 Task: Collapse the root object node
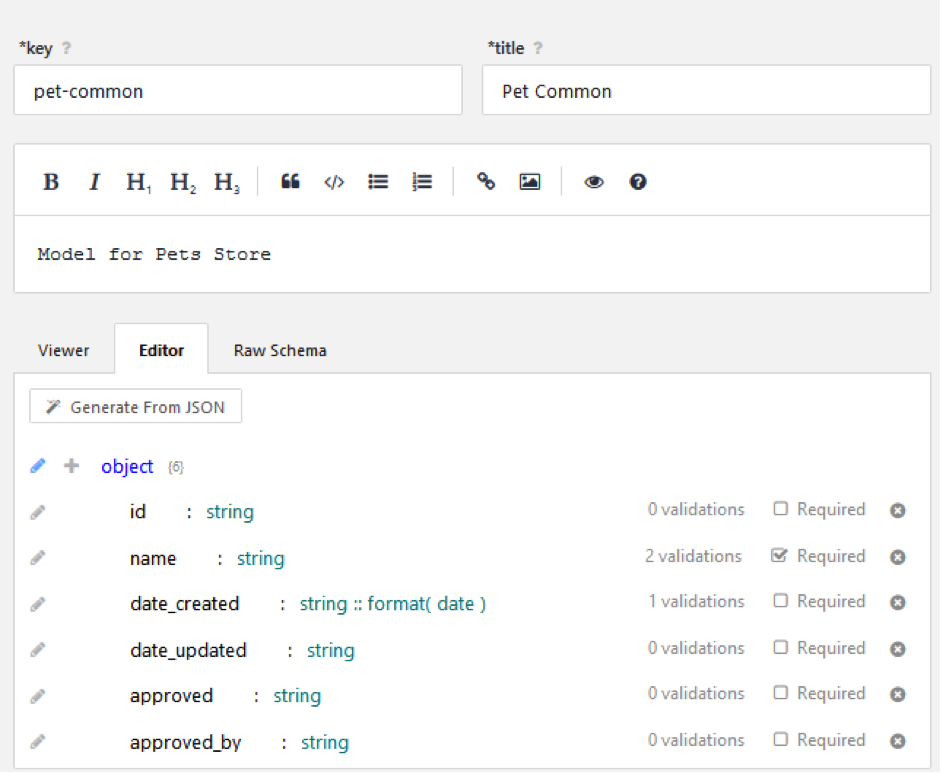tap(127, 467)
